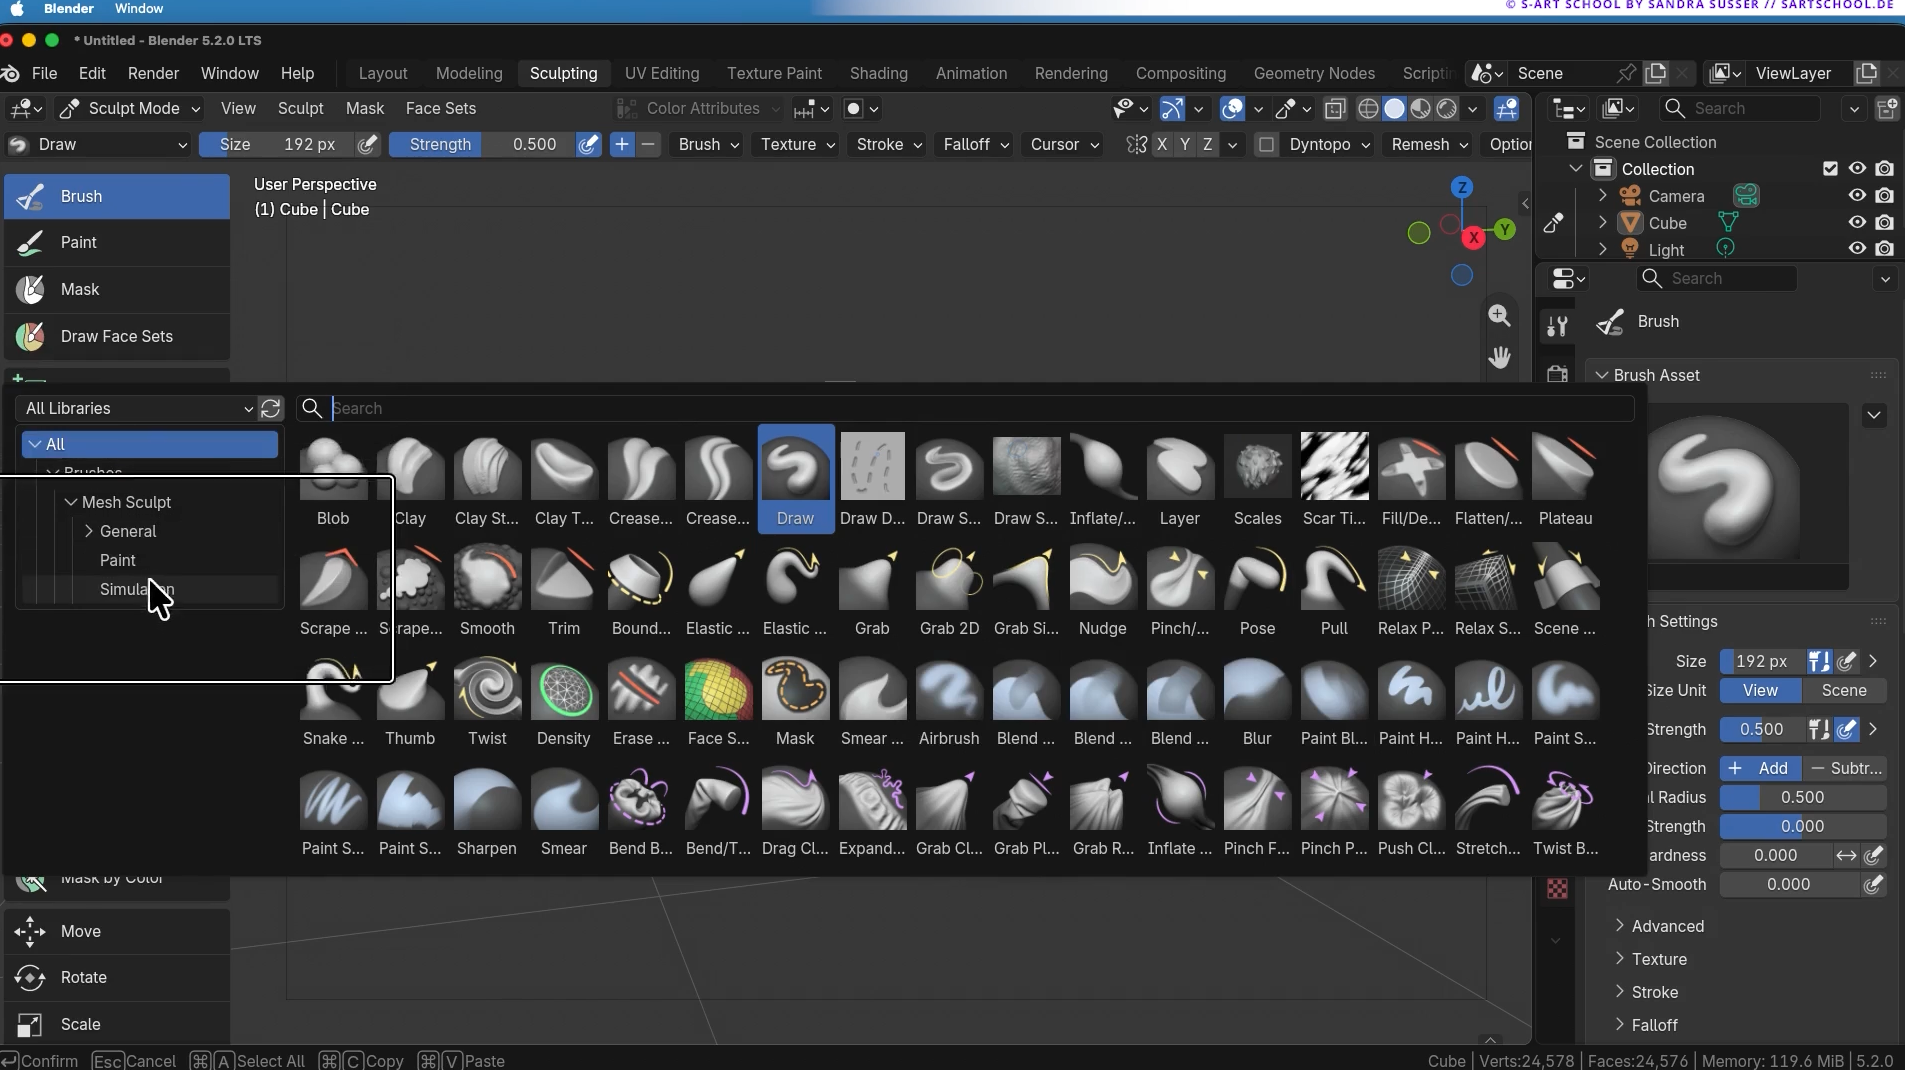The width and height of the screenshot is (1905, 1070).
Task: Refresh the asset library list
Action: tap(271, 408)
